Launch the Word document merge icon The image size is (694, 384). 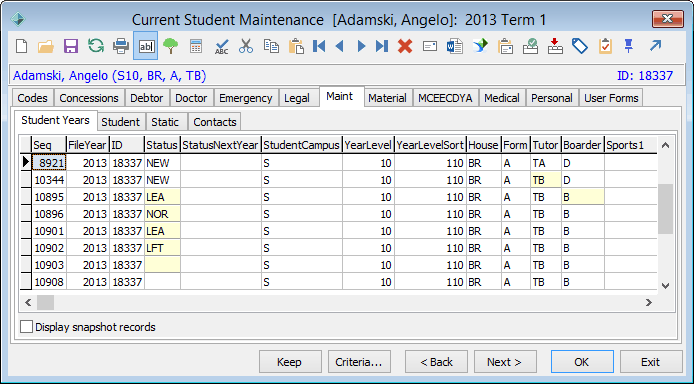(455, 46)
